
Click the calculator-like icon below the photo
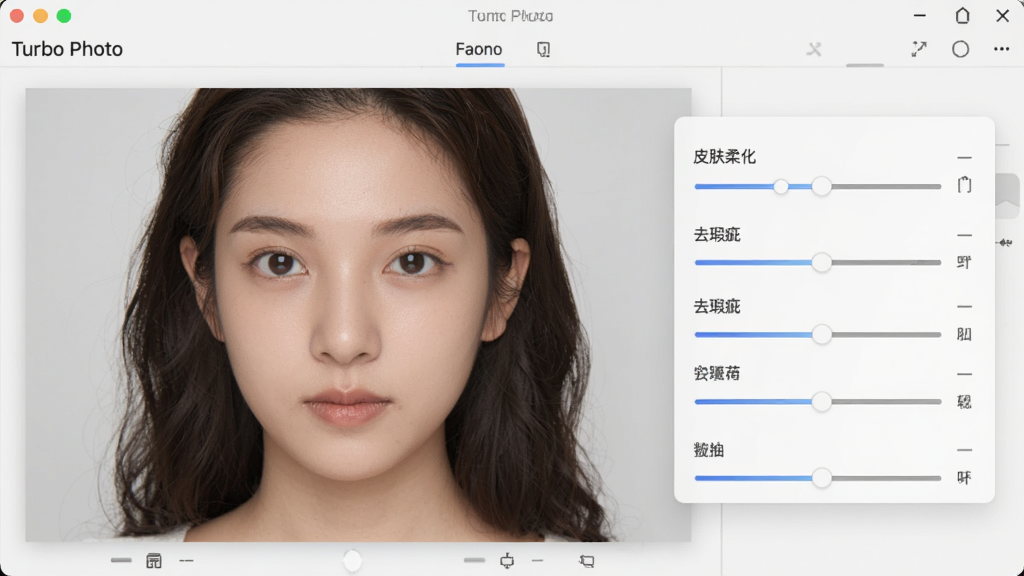(154, 560)
